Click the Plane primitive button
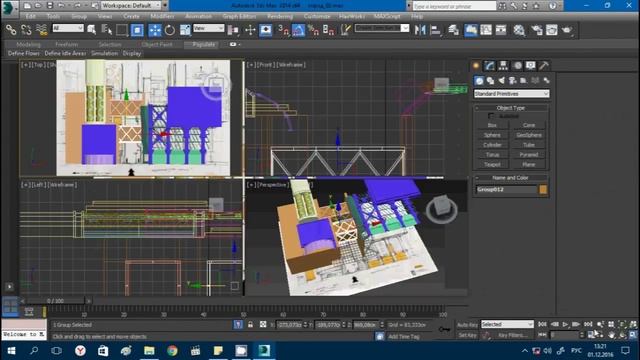The width and height of the screenshot is (640, 360). [529, 164]
